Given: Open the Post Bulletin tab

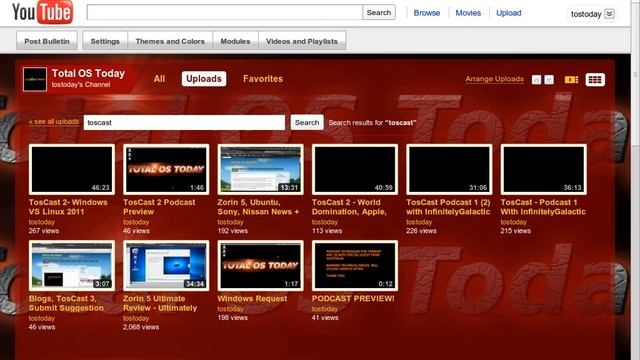Looking at the screenshot, I should click(x=47, y=41).
